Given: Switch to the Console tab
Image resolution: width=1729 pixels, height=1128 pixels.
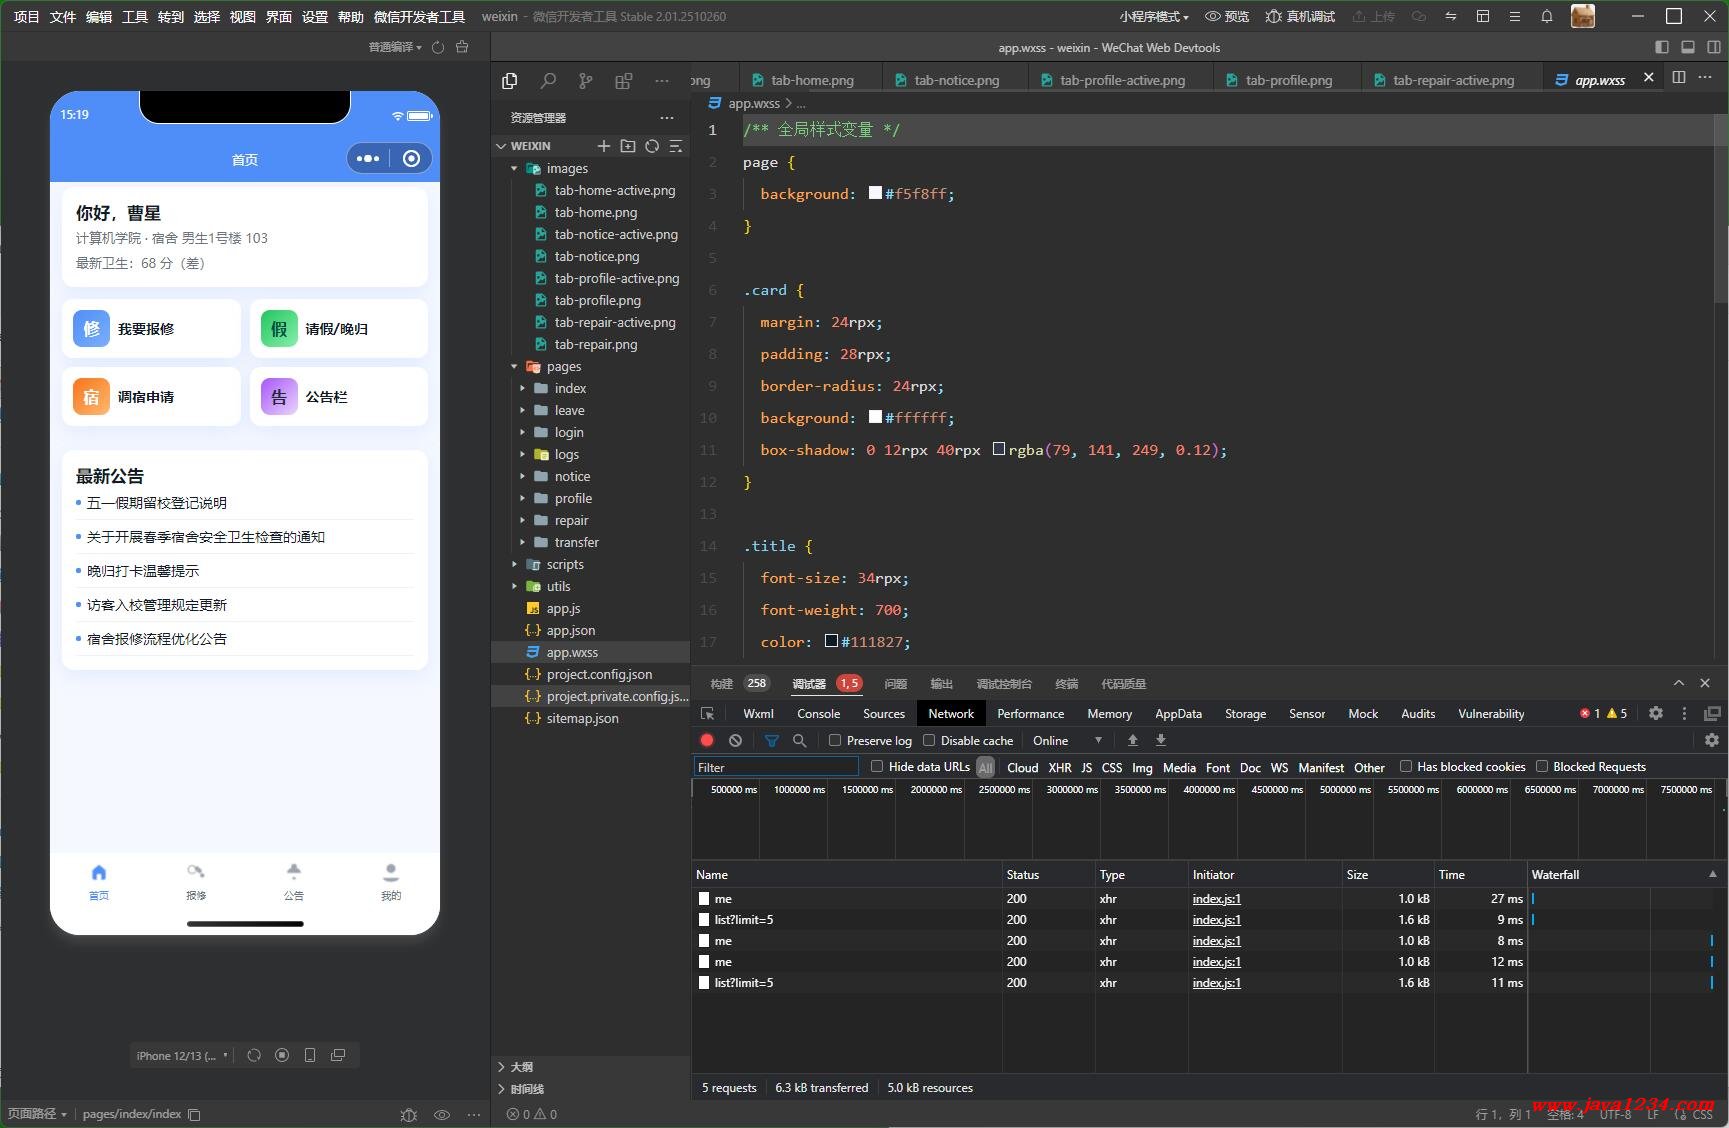Looking at the screenshot, I should [818, 714].
